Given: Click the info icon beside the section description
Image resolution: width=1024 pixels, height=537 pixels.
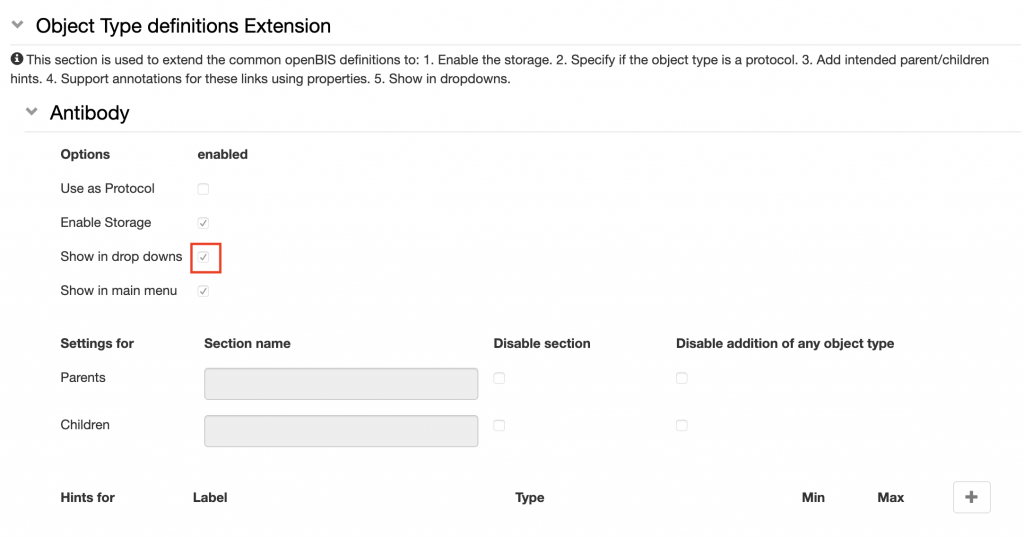Looking at the screenshot, I should [17, 59].
